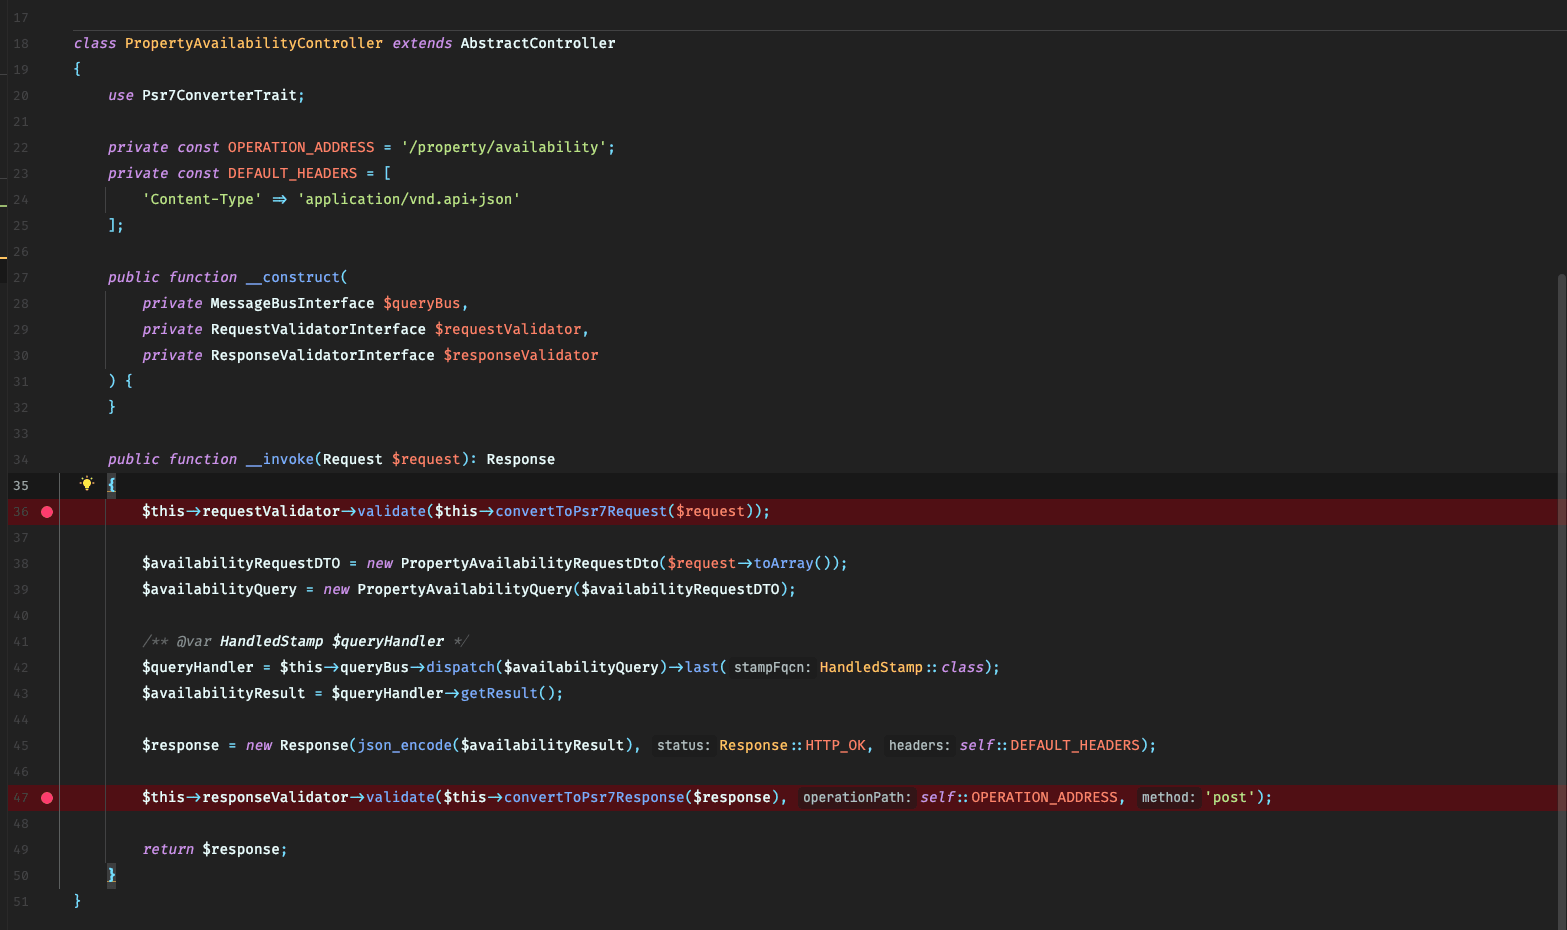Click line number 38 to set a breakpoint
Image resolution: width=1567 pixels, height=930 pixels.
click(21, 563)
